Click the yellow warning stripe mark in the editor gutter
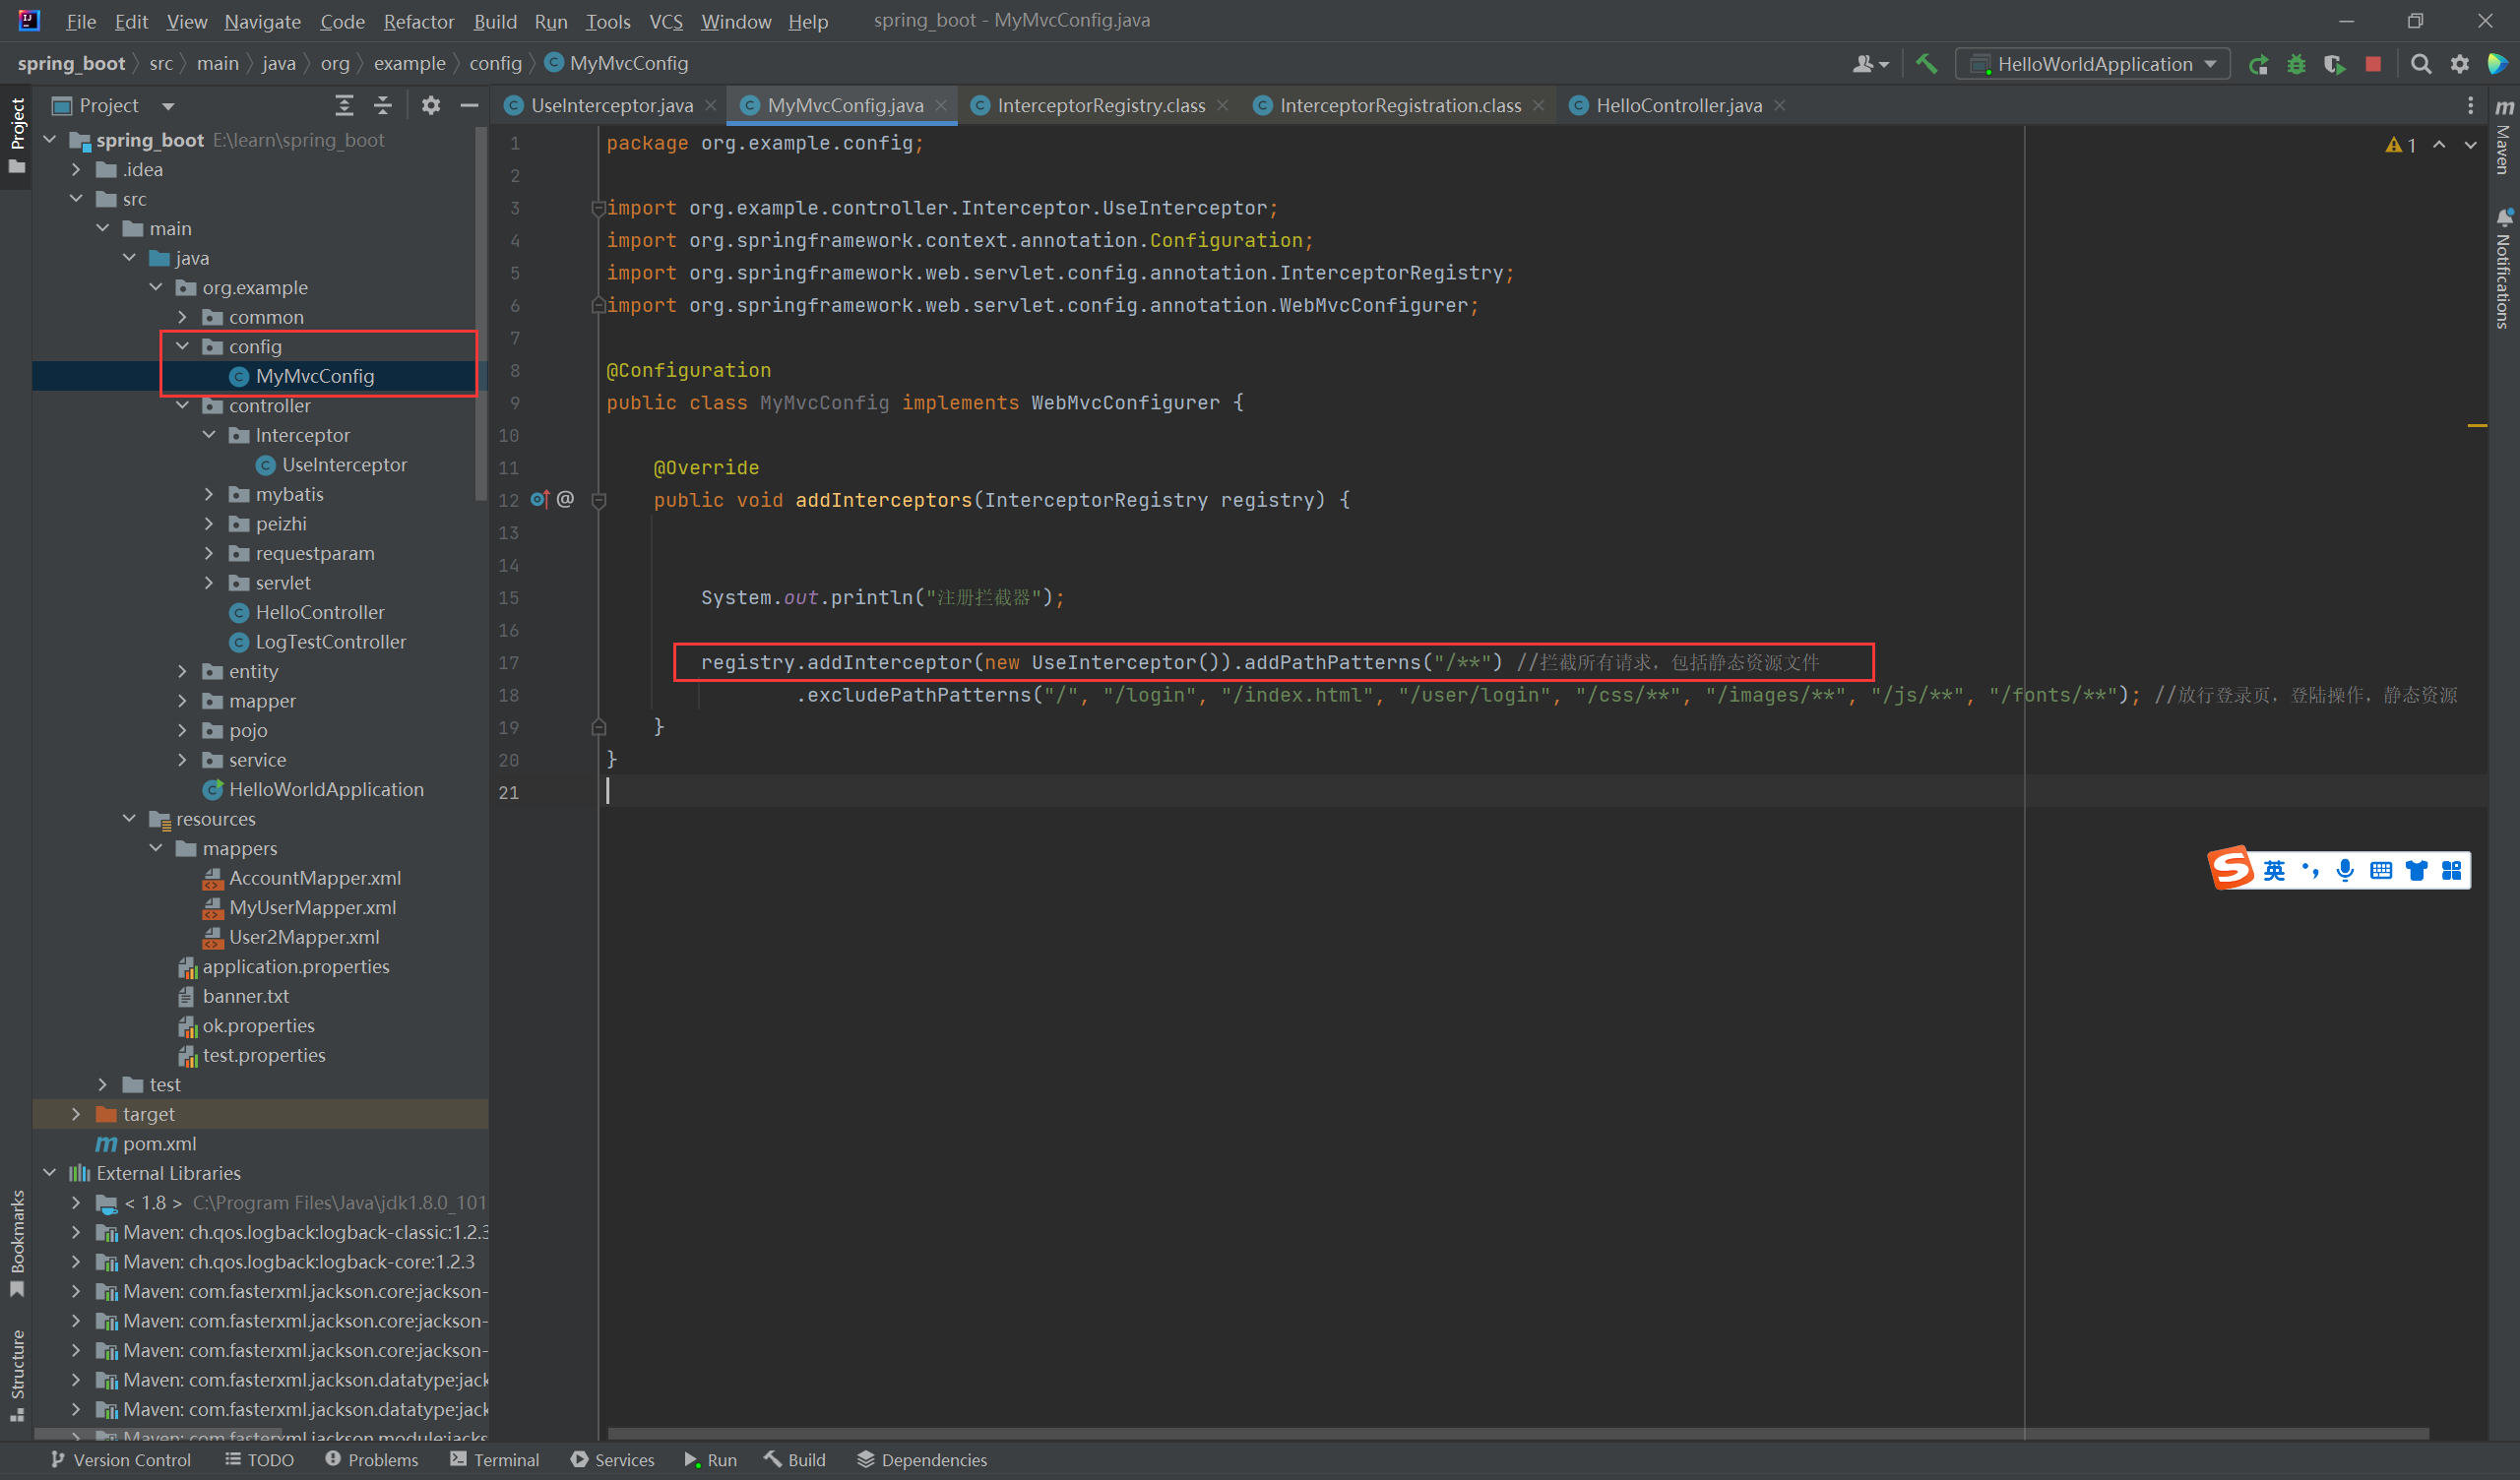Screen dimensions: 2520x1480 point(2477,426)
